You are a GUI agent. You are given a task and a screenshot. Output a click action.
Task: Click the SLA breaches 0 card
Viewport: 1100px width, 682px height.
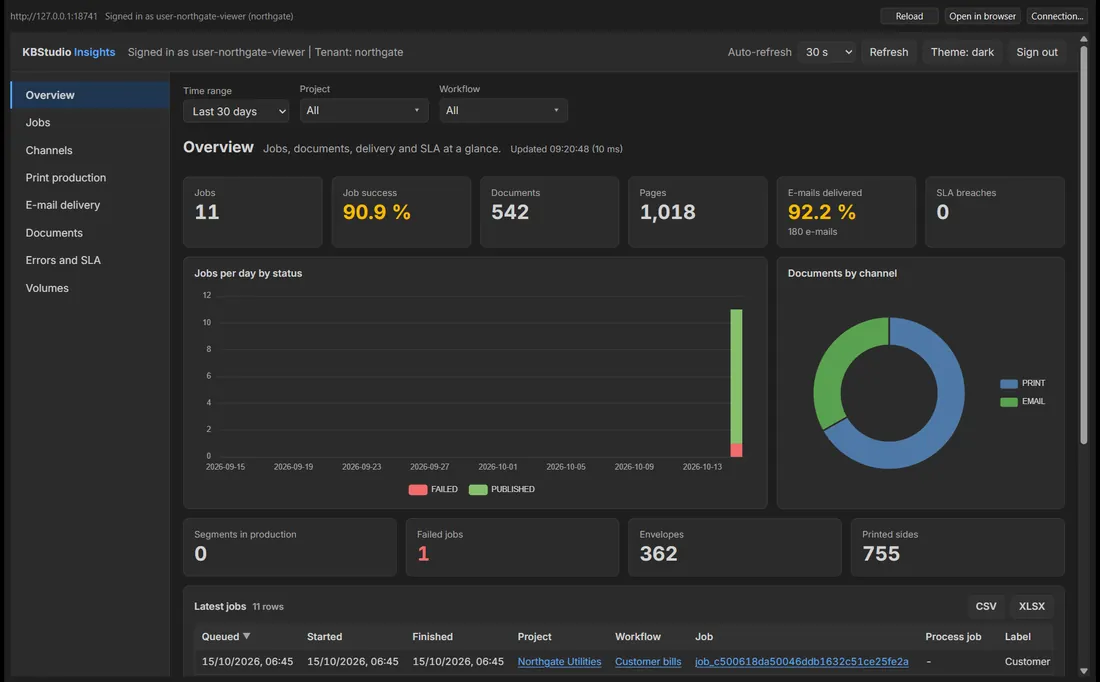(995, 212)
